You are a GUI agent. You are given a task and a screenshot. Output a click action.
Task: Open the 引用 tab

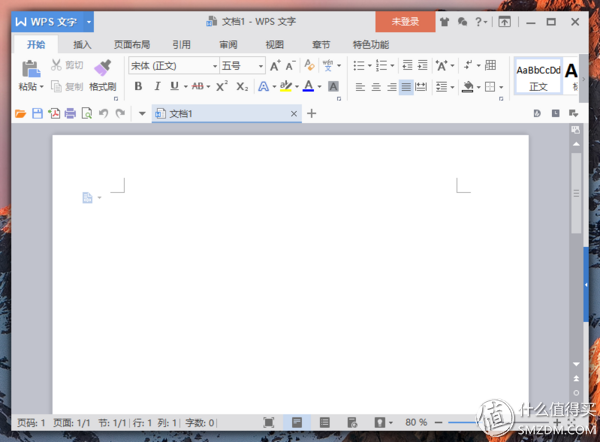coord(181,45)
